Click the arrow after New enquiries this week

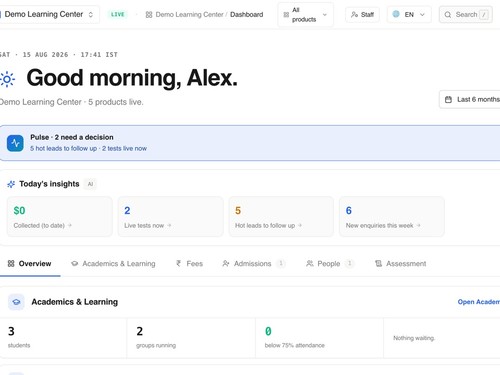pyautogui.click(x=418, y=226)
